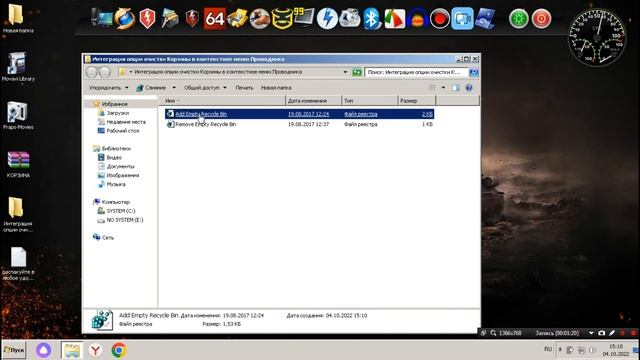The height and width of the screenshot is (360, 640).
Task: Toggle the preview pane icon in Explorer
Action: [x=456, y=88]
